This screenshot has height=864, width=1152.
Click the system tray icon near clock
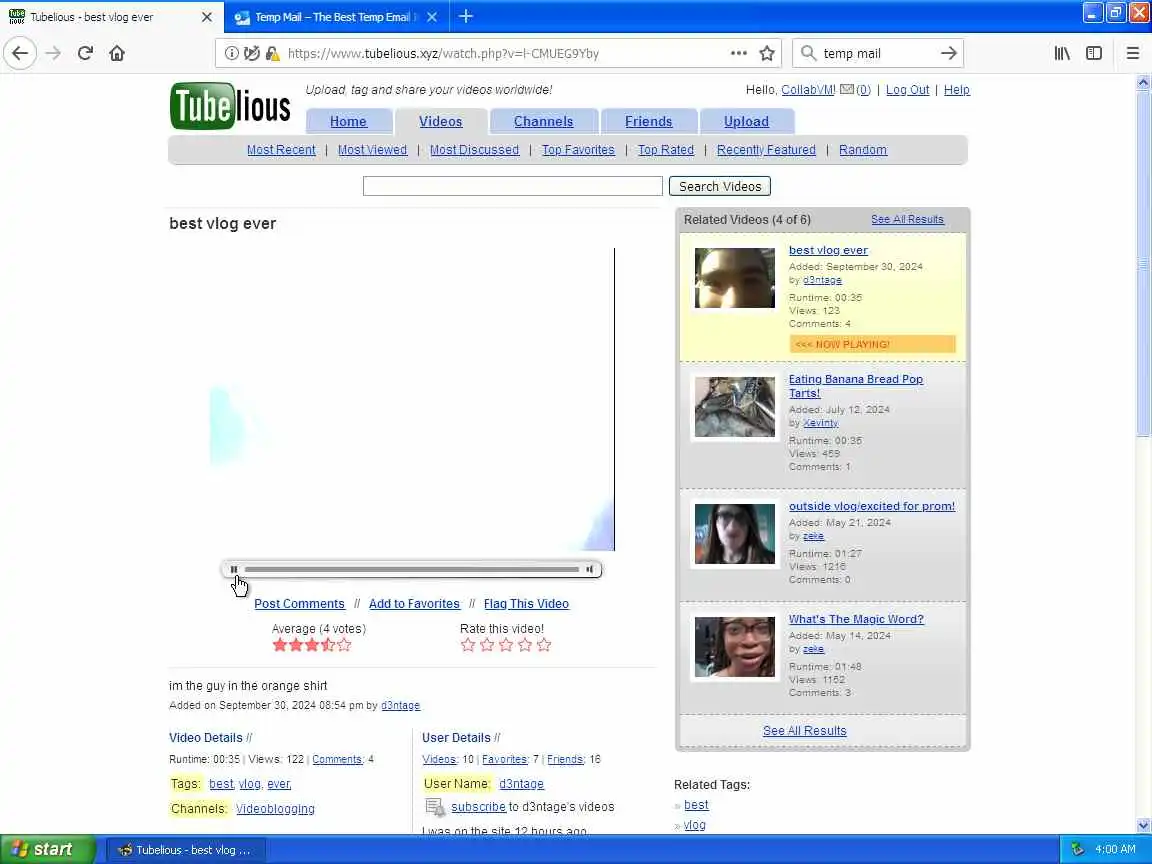coord(1077,849)
